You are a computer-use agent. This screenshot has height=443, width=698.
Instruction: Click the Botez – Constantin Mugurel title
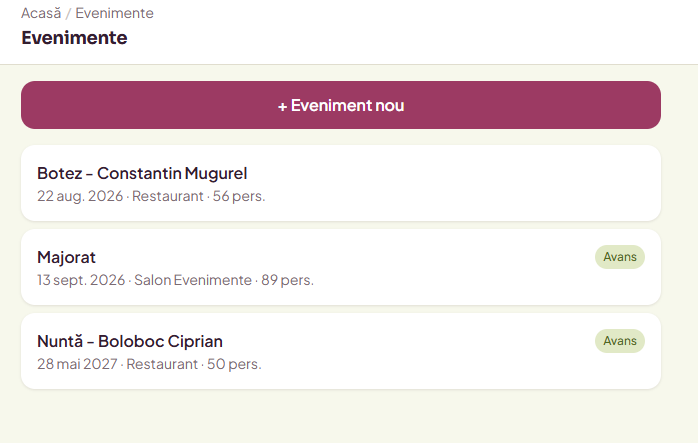tap(142, 173)
